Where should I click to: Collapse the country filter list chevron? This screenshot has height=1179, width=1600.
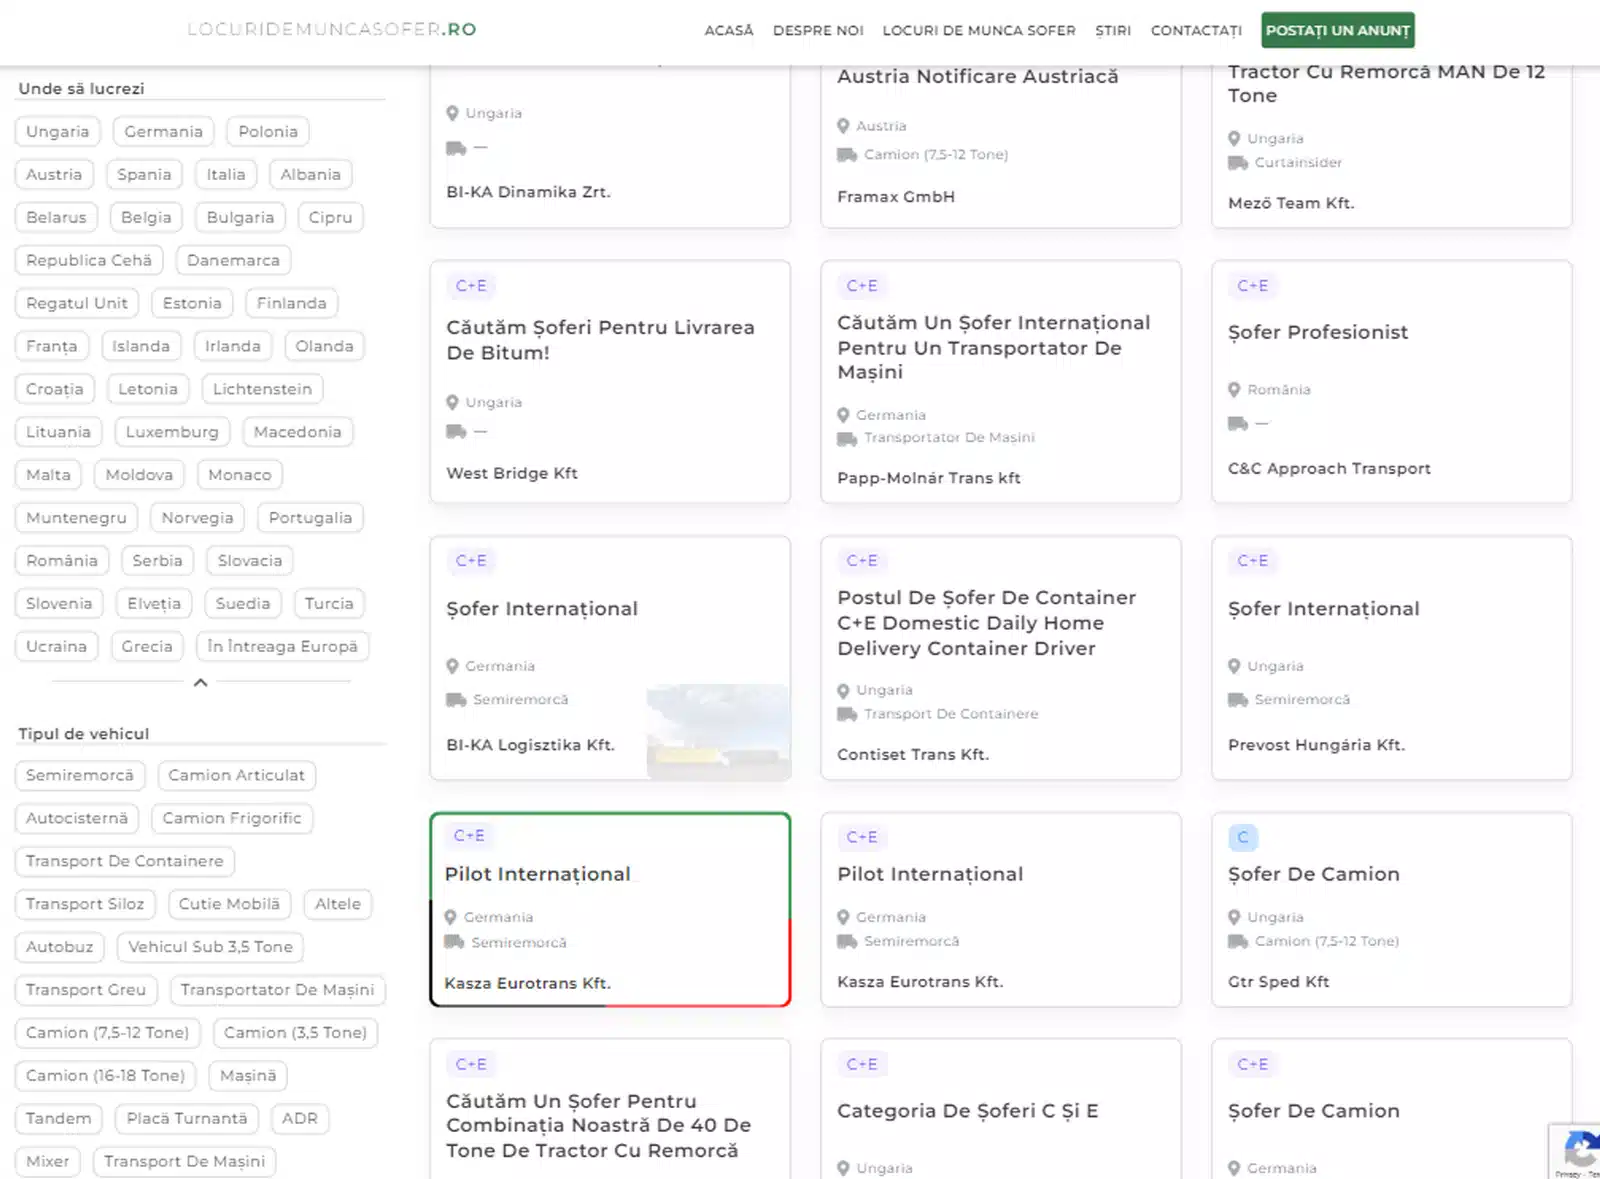(x=200, y=682)
